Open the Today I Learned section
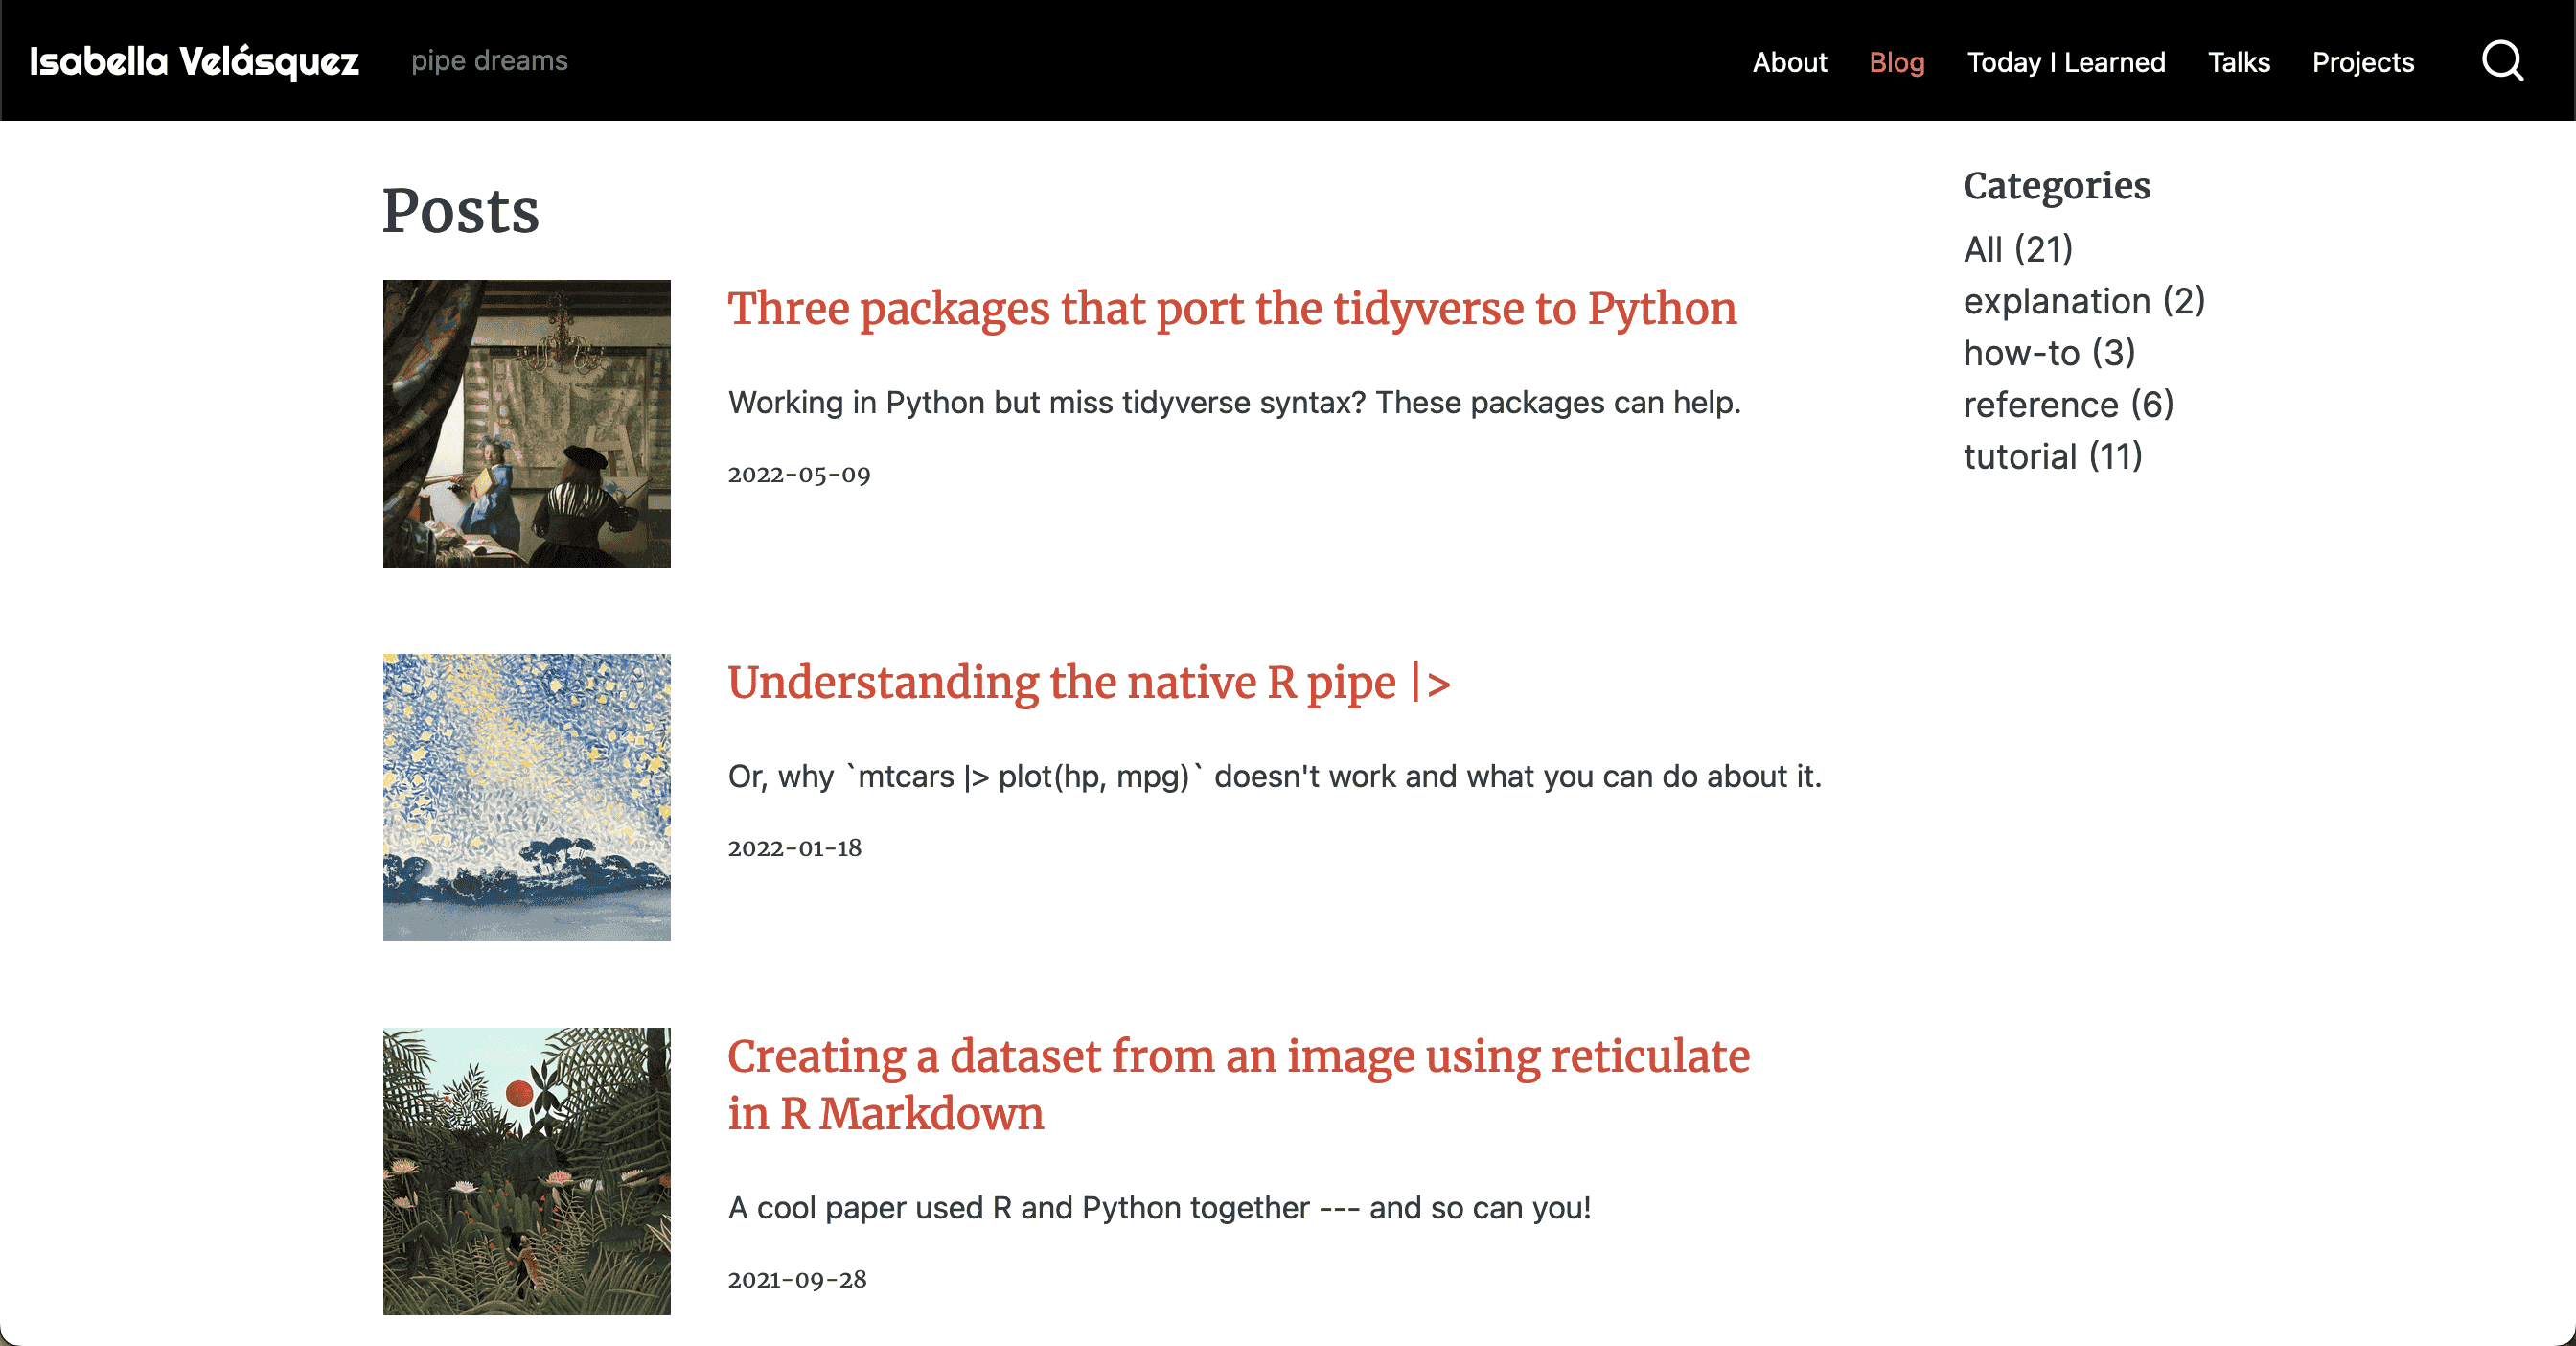 point(2065,62)
